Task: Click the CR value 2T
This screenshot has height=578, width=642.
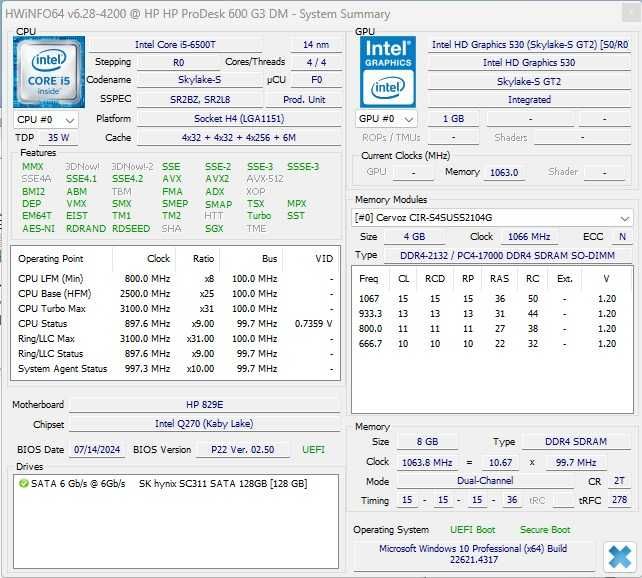Action: (619, 481)
